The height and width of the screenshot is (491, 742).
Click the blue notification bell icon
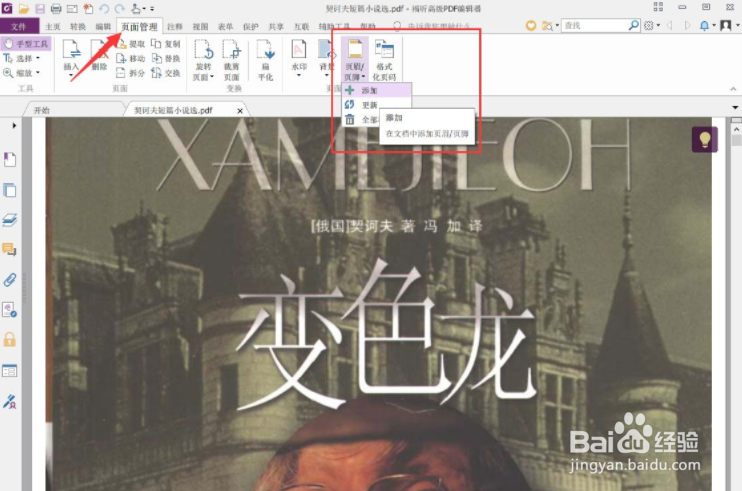[x=705, y=26]
